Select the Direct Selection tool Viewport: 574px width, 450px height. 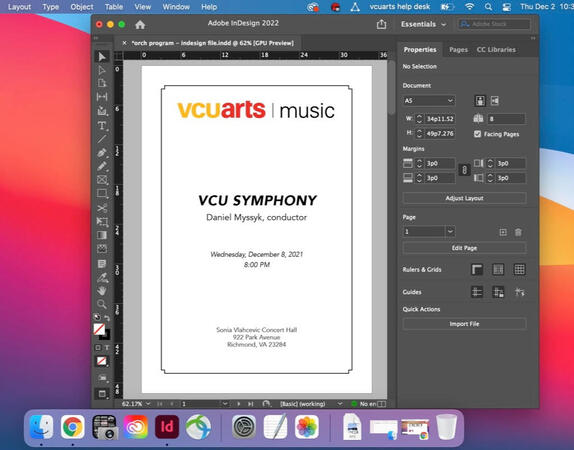coord(102,70)
